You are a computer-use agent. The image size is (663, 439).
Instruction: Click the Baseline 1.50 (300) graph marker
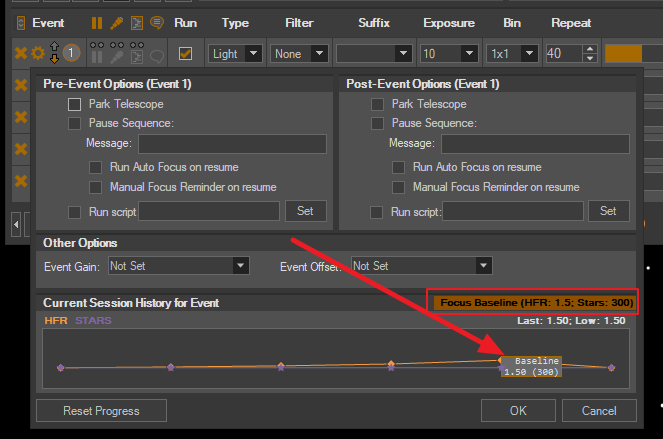point(531,366)
